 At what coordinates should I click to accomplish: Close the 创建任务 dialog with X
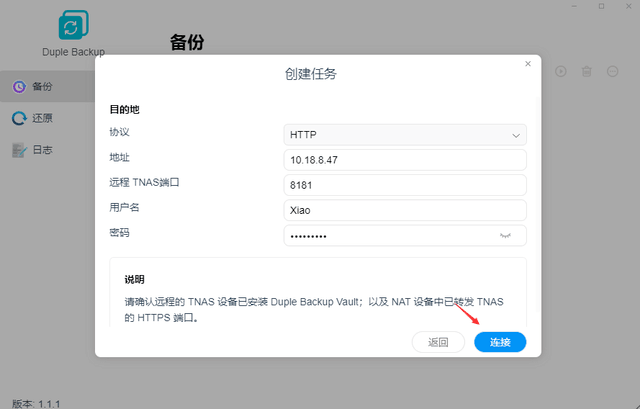click(x=528, y=64)
